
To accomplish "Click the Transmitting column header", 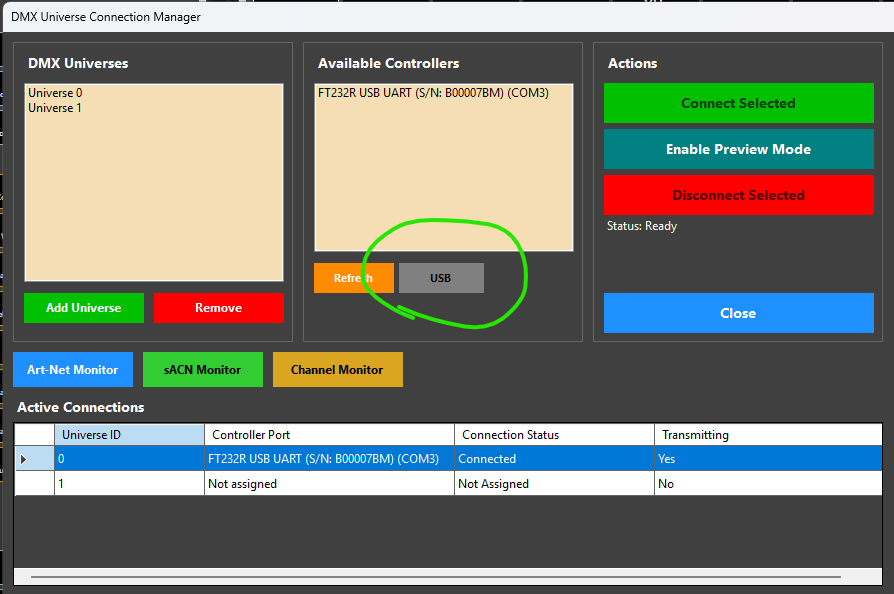I will [x=767, y=435].
